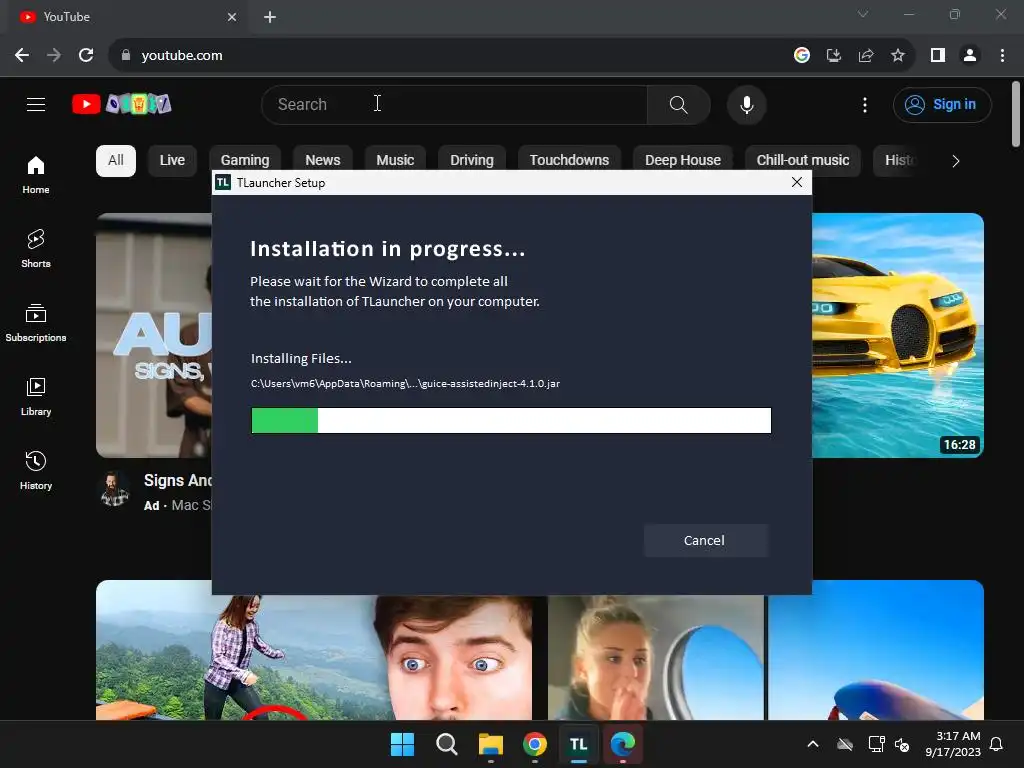Close the TLauncher Setup dialog
This screenshot has width=1024, height=768.
coord(797,182)
